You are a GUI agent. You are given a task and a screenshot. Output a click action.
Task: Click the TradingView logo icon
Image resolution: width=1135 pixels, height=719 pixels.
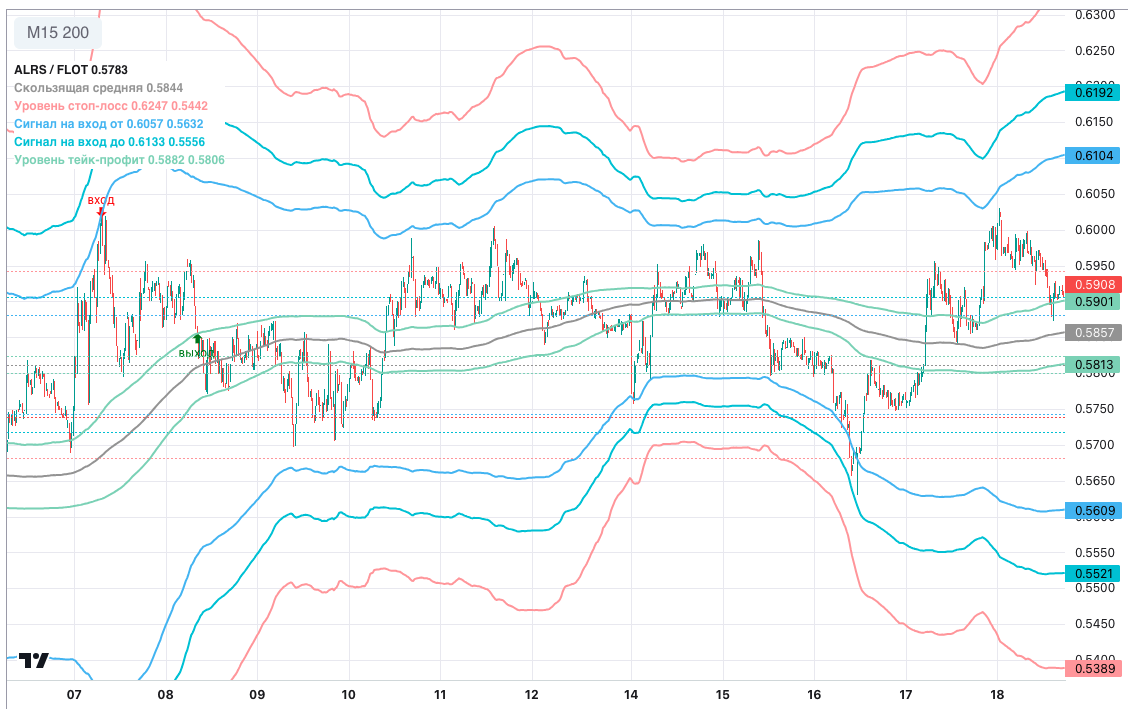(x=34, y=660)
